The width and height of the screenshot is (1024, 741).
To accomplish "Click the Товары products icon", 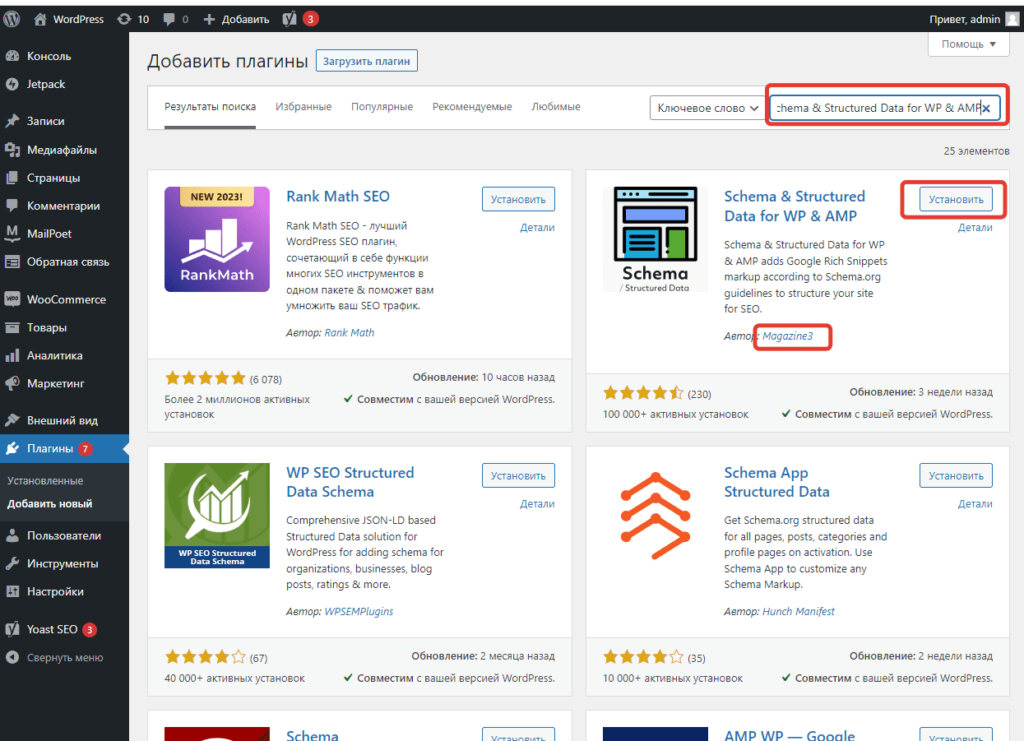I will [x=12, y=327].
